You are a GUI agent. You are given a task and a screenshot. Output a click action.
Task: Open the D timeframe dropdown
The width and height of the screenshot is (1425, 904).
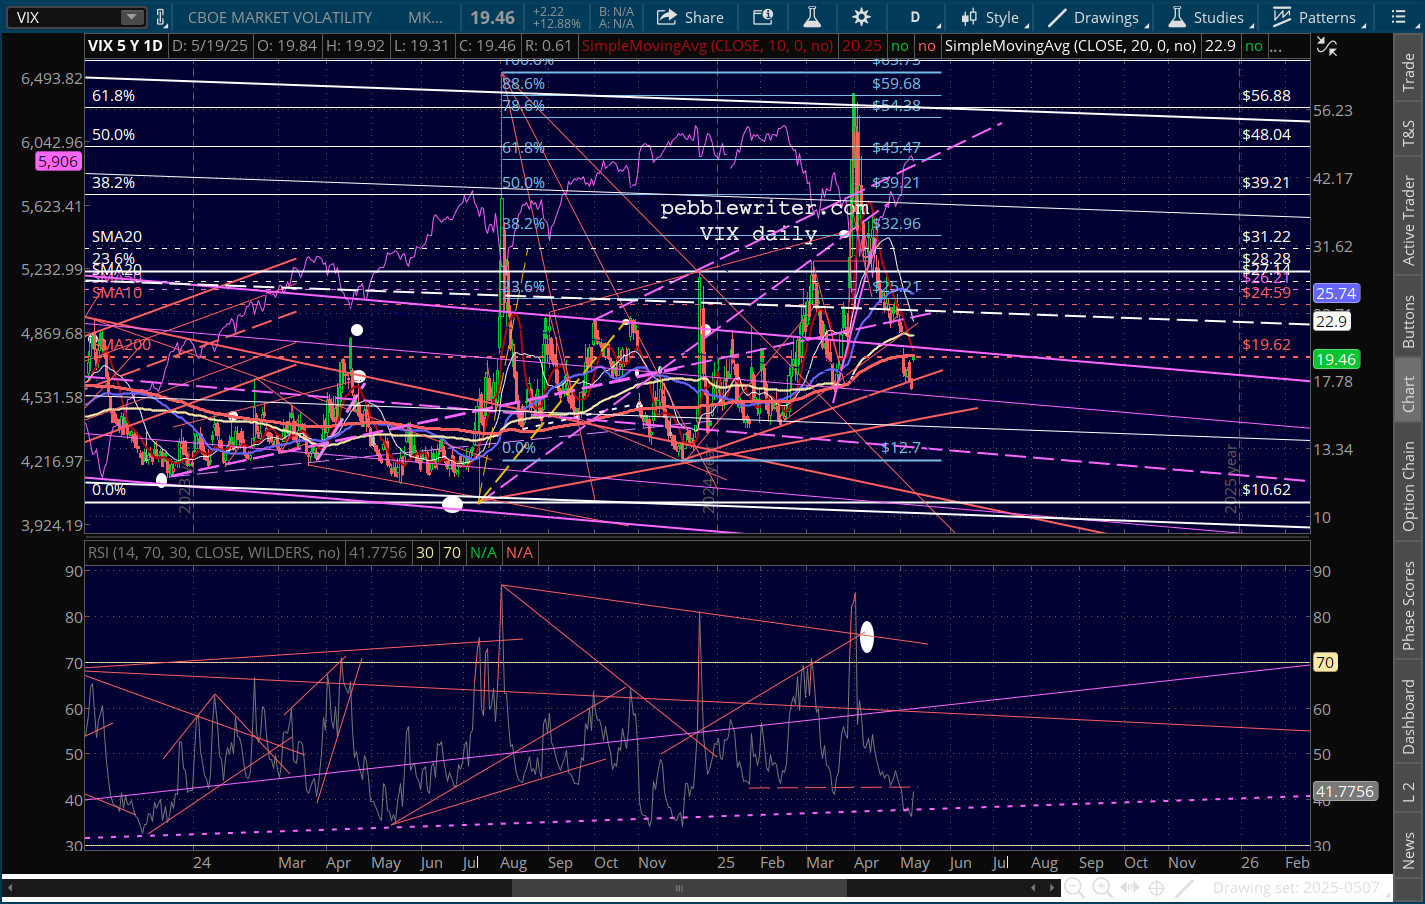pos(914,17)
